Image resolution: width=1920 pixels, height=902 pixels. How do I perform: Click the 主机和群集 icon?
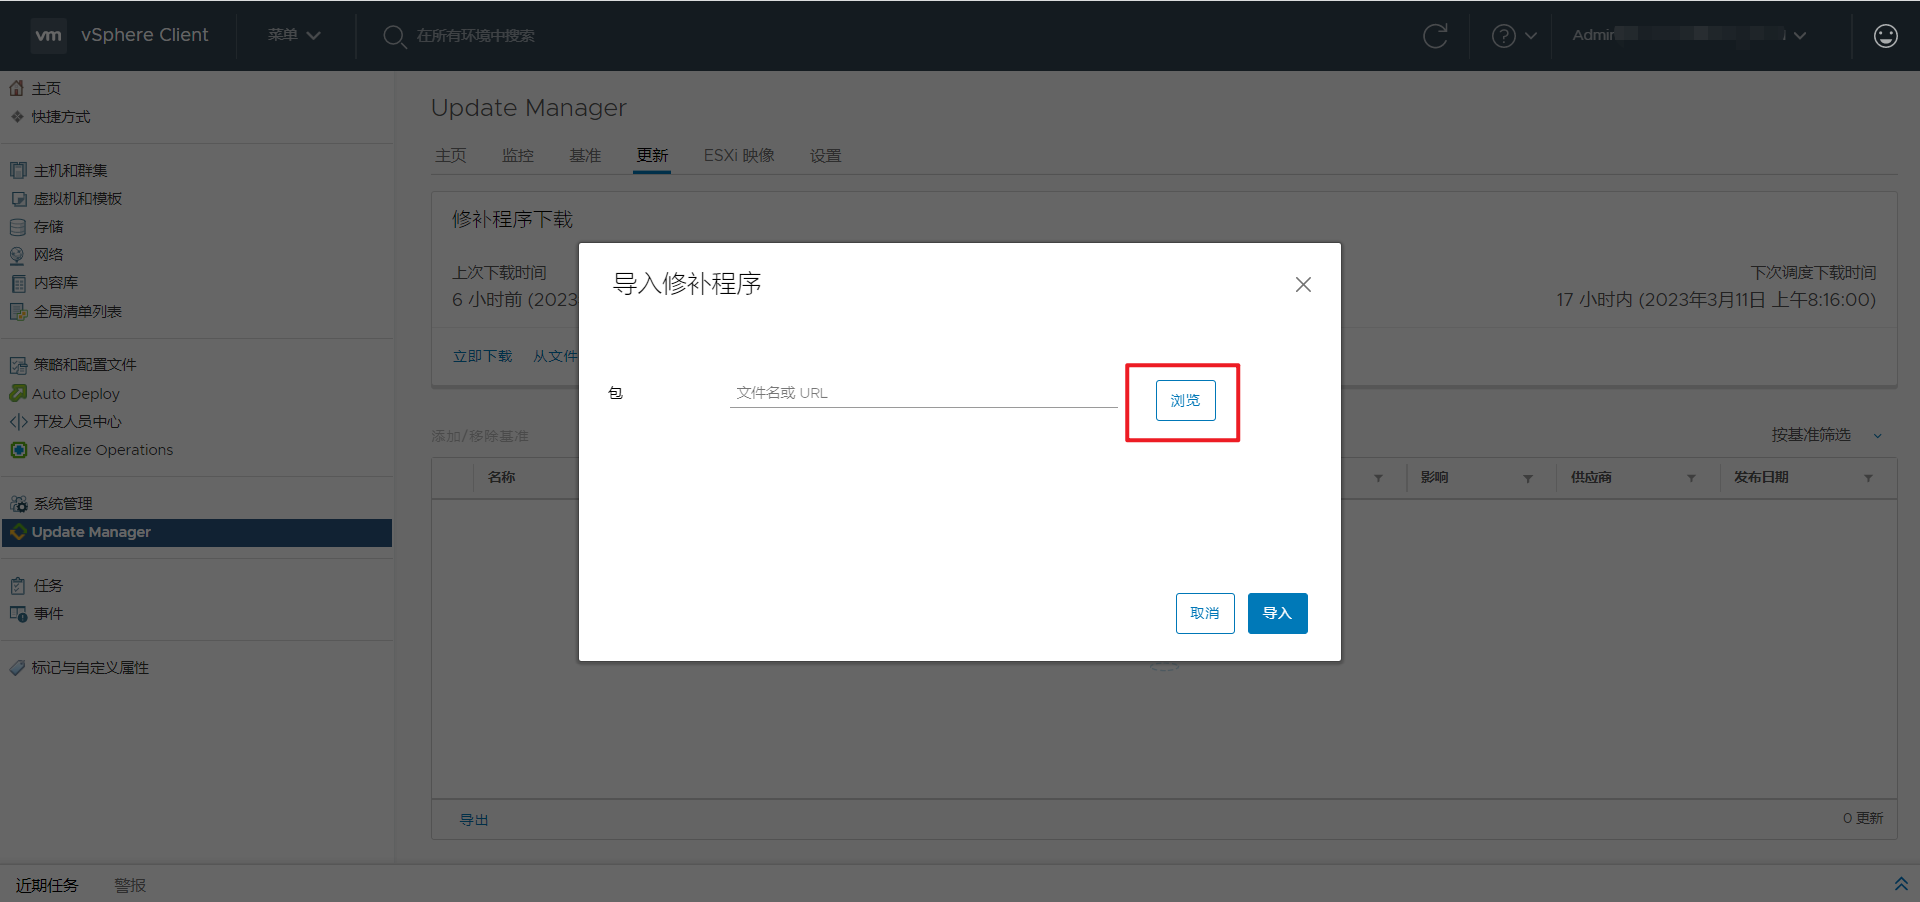(18, 170)
